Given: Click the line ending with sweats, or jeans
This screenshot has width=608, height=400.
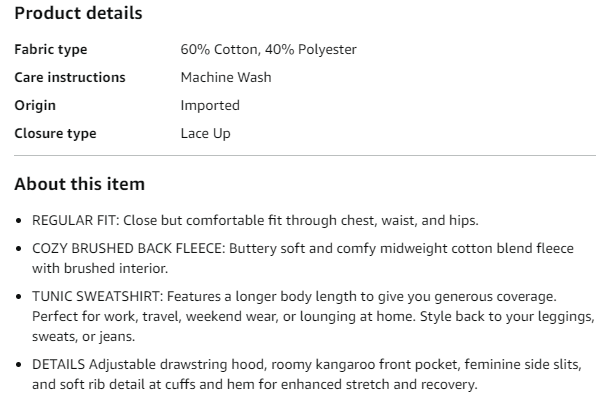Looking at the screenshot, I should point(83,336).
